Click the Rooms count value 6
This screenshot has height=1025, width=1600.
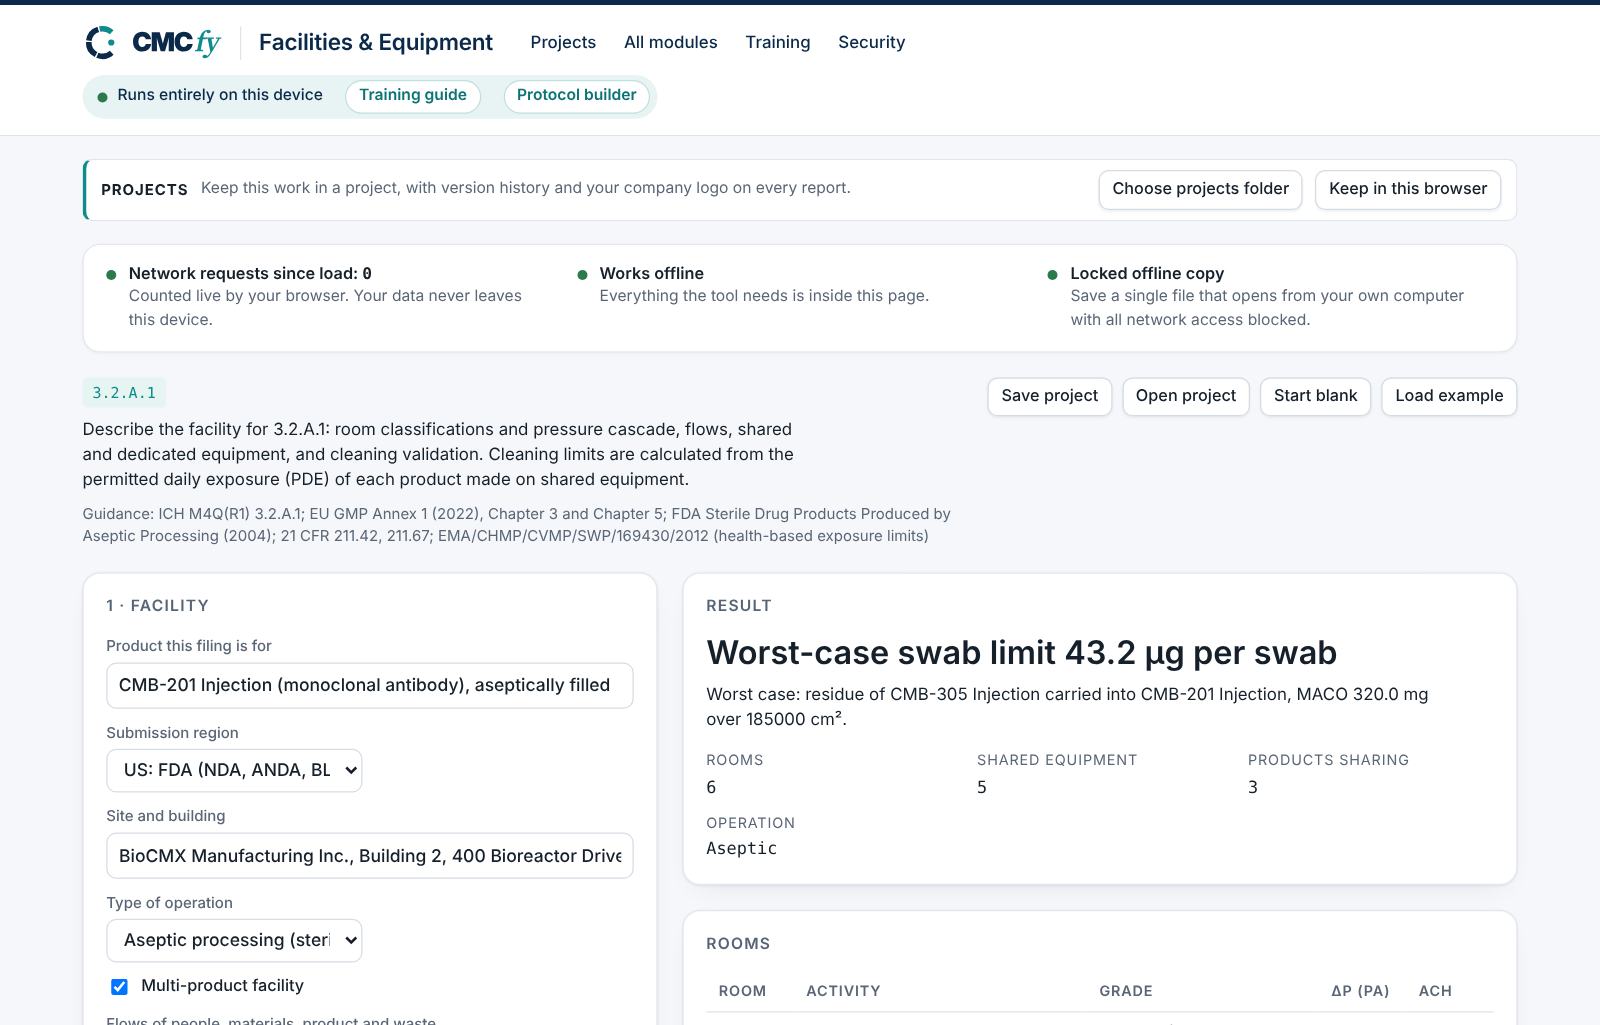[x=711, y=788]
